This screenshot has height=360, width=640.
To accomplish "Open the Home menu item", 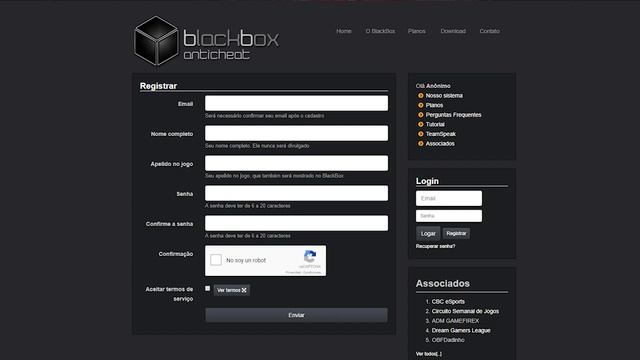I will click(344, 31).
